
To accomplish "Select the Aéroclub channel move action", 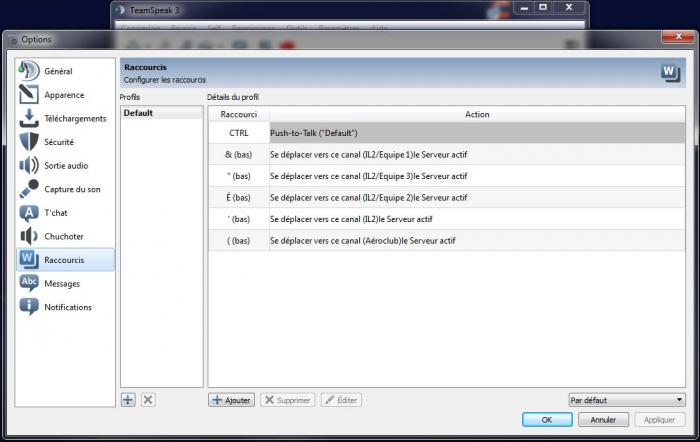I will (x=477, y=240).
